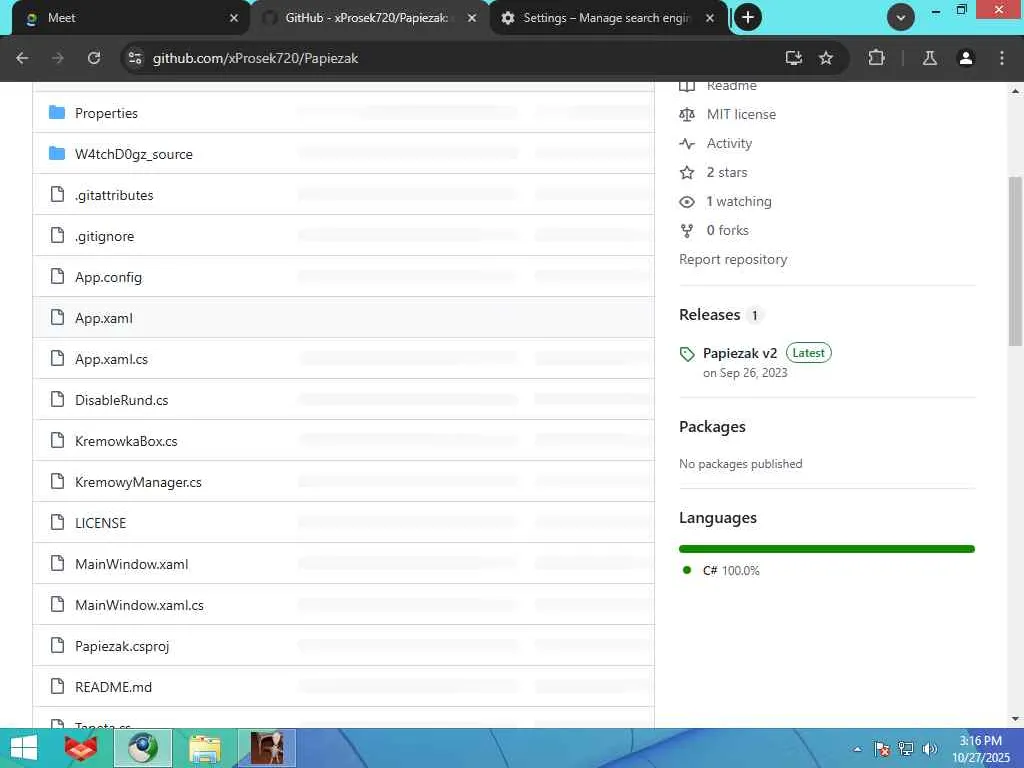1024x768 pixels.
Task: Click the fork icon
Action: [687, 231]
